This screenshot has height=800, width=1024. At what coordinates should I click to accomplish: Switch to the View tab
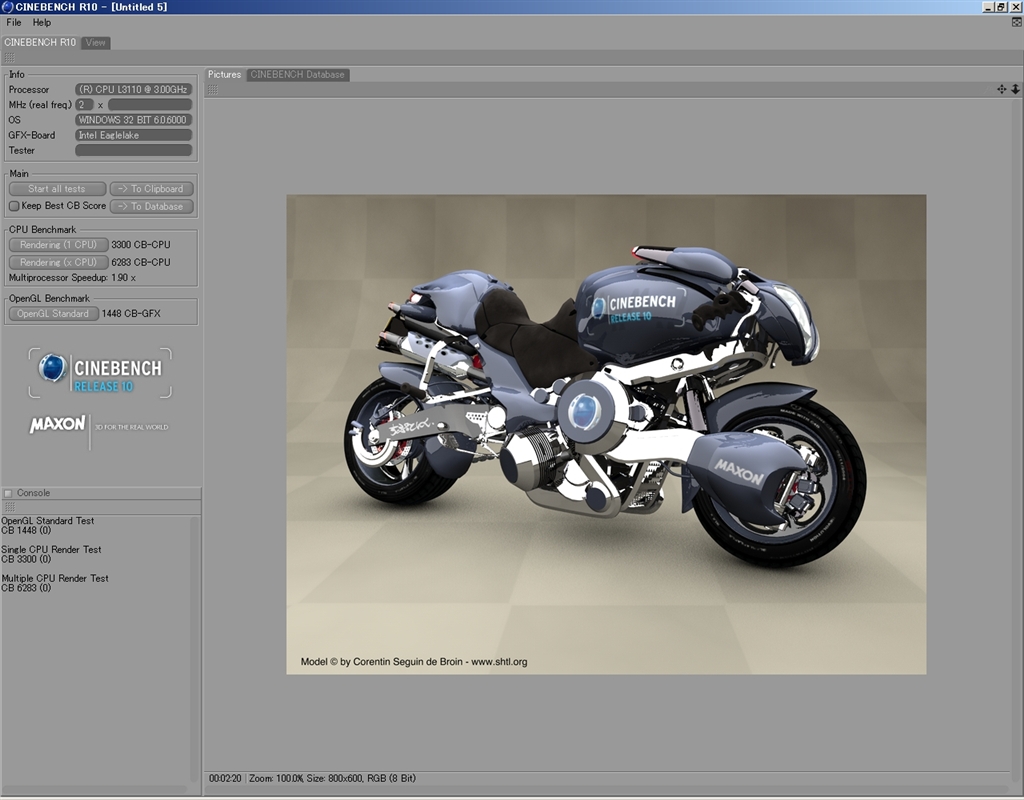pos(95,42)
